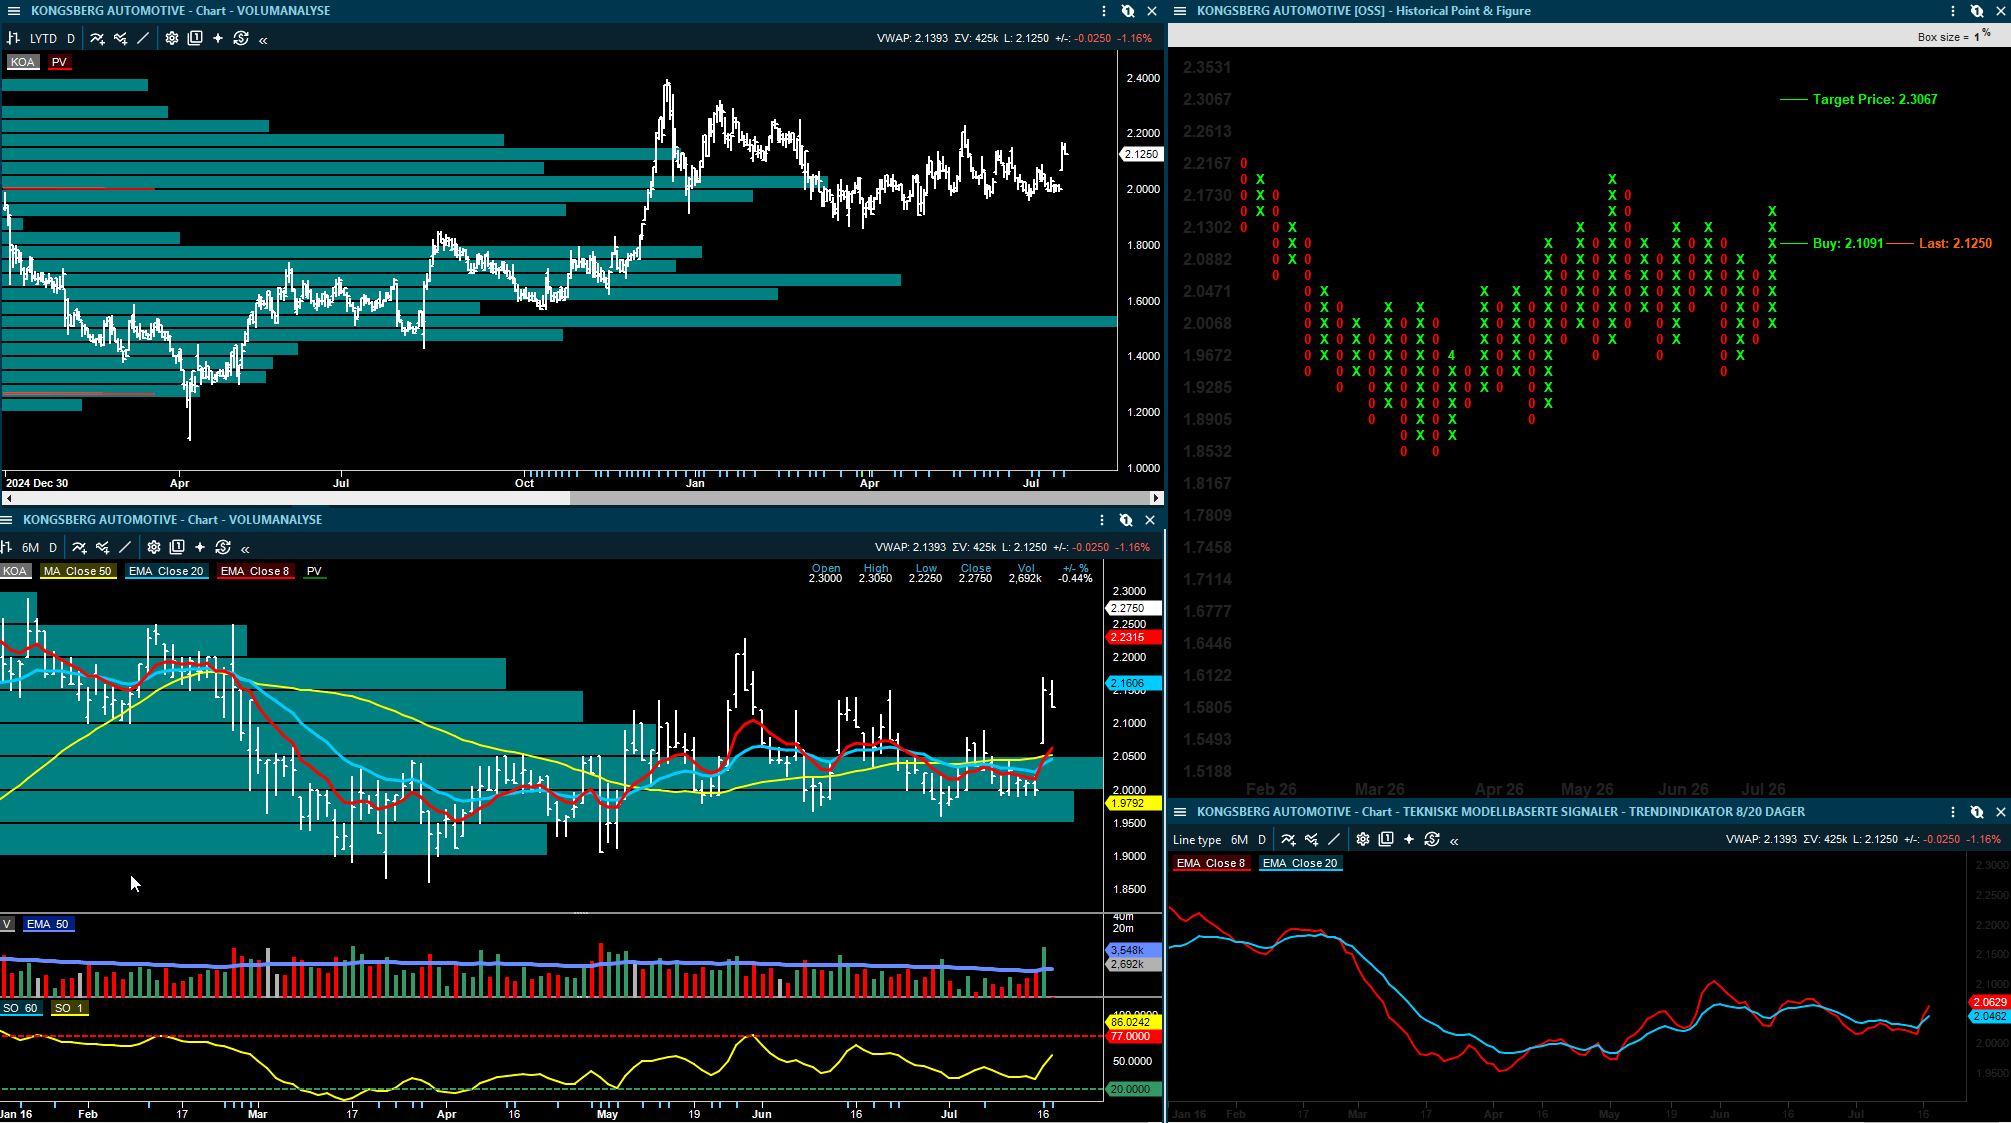
Task: Toggle currency conversion icon in the LYTD chart toolbar
Action: pos(241,38)
